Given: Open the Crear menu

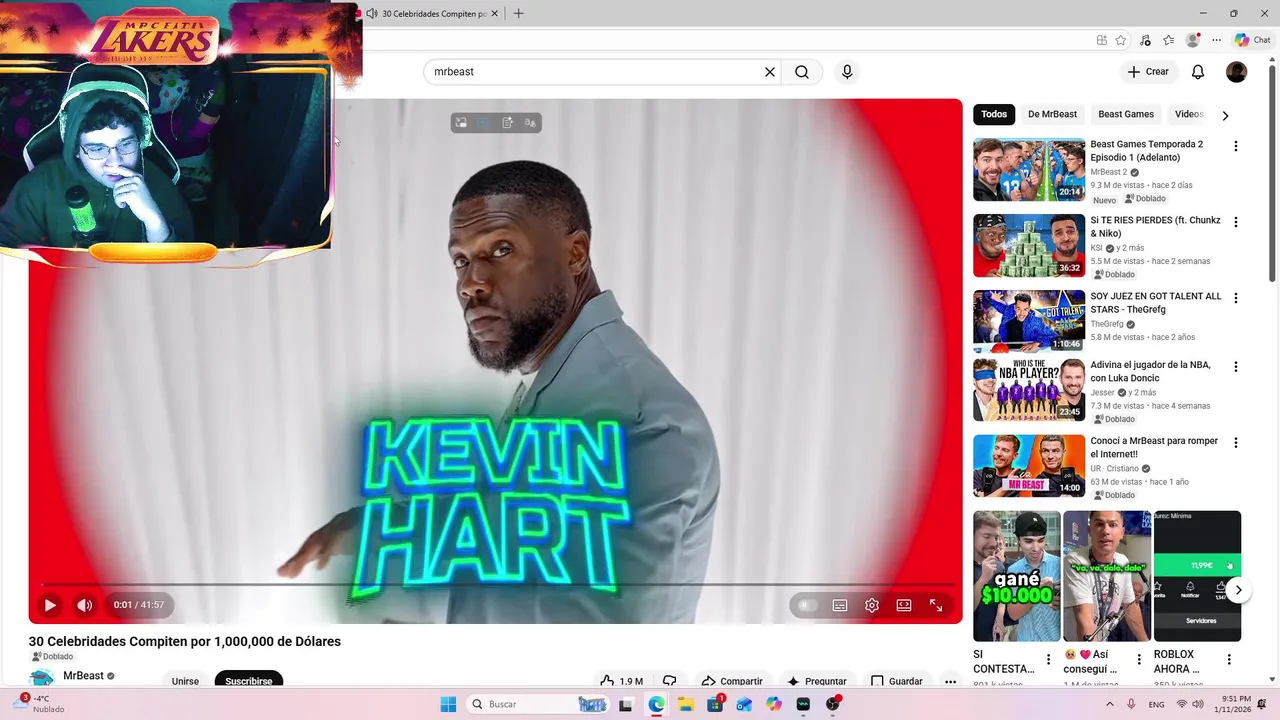Looking at the screenshot, I should (1148, 72).
